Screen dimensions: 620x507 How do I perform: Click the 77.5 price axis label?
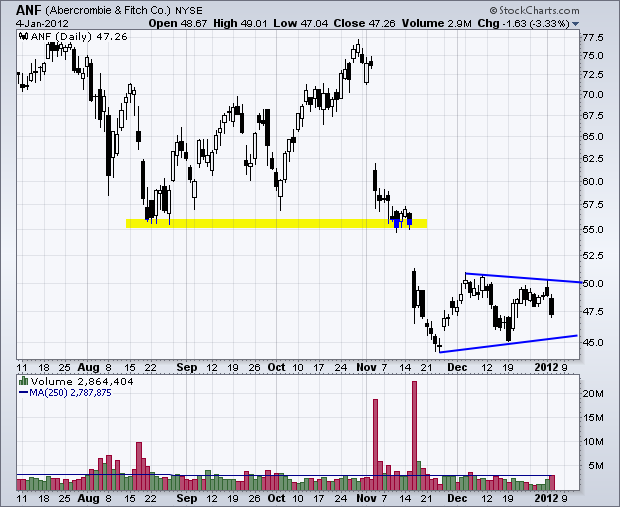pyautogui.click(x=593, y=38)
